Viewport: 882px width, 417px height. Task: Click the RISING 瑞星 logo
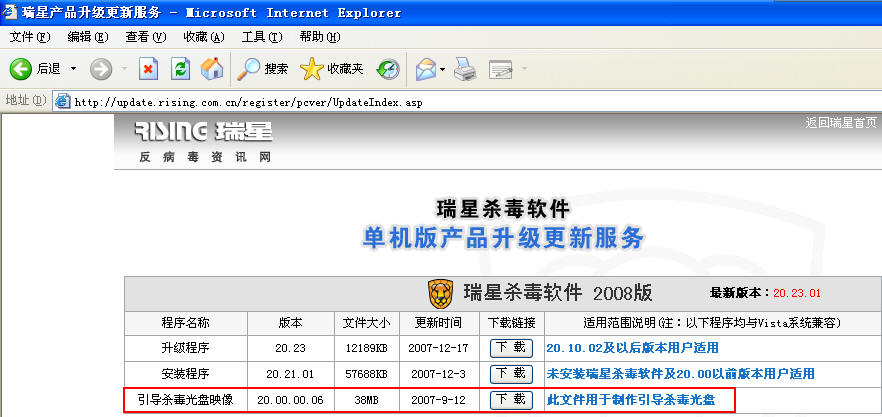click(x=203, y=132)
